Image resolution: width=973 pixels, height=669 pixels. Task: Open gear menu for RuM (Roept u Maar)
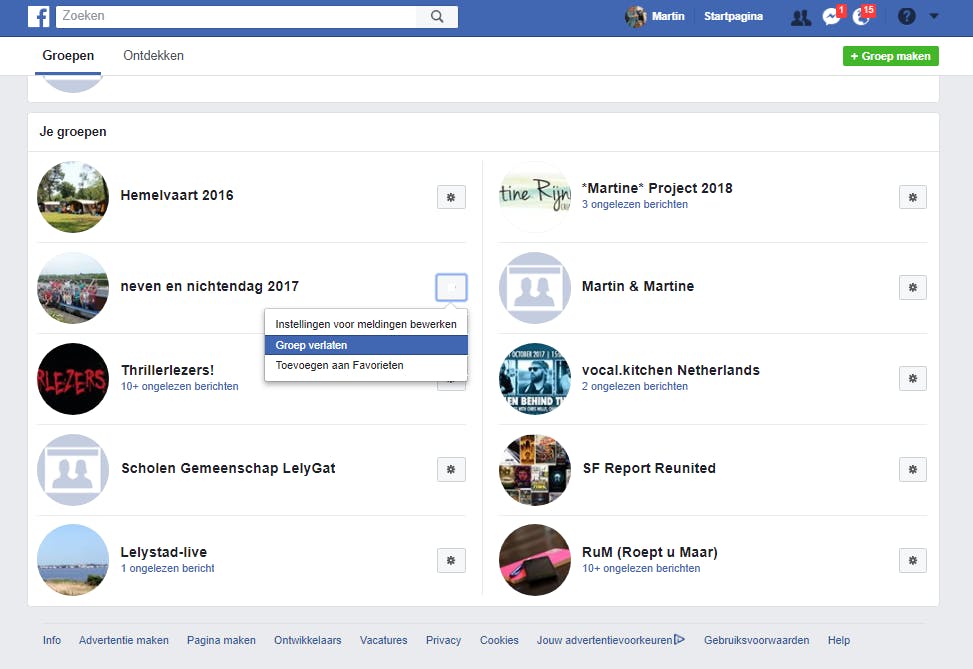[913, 560]
